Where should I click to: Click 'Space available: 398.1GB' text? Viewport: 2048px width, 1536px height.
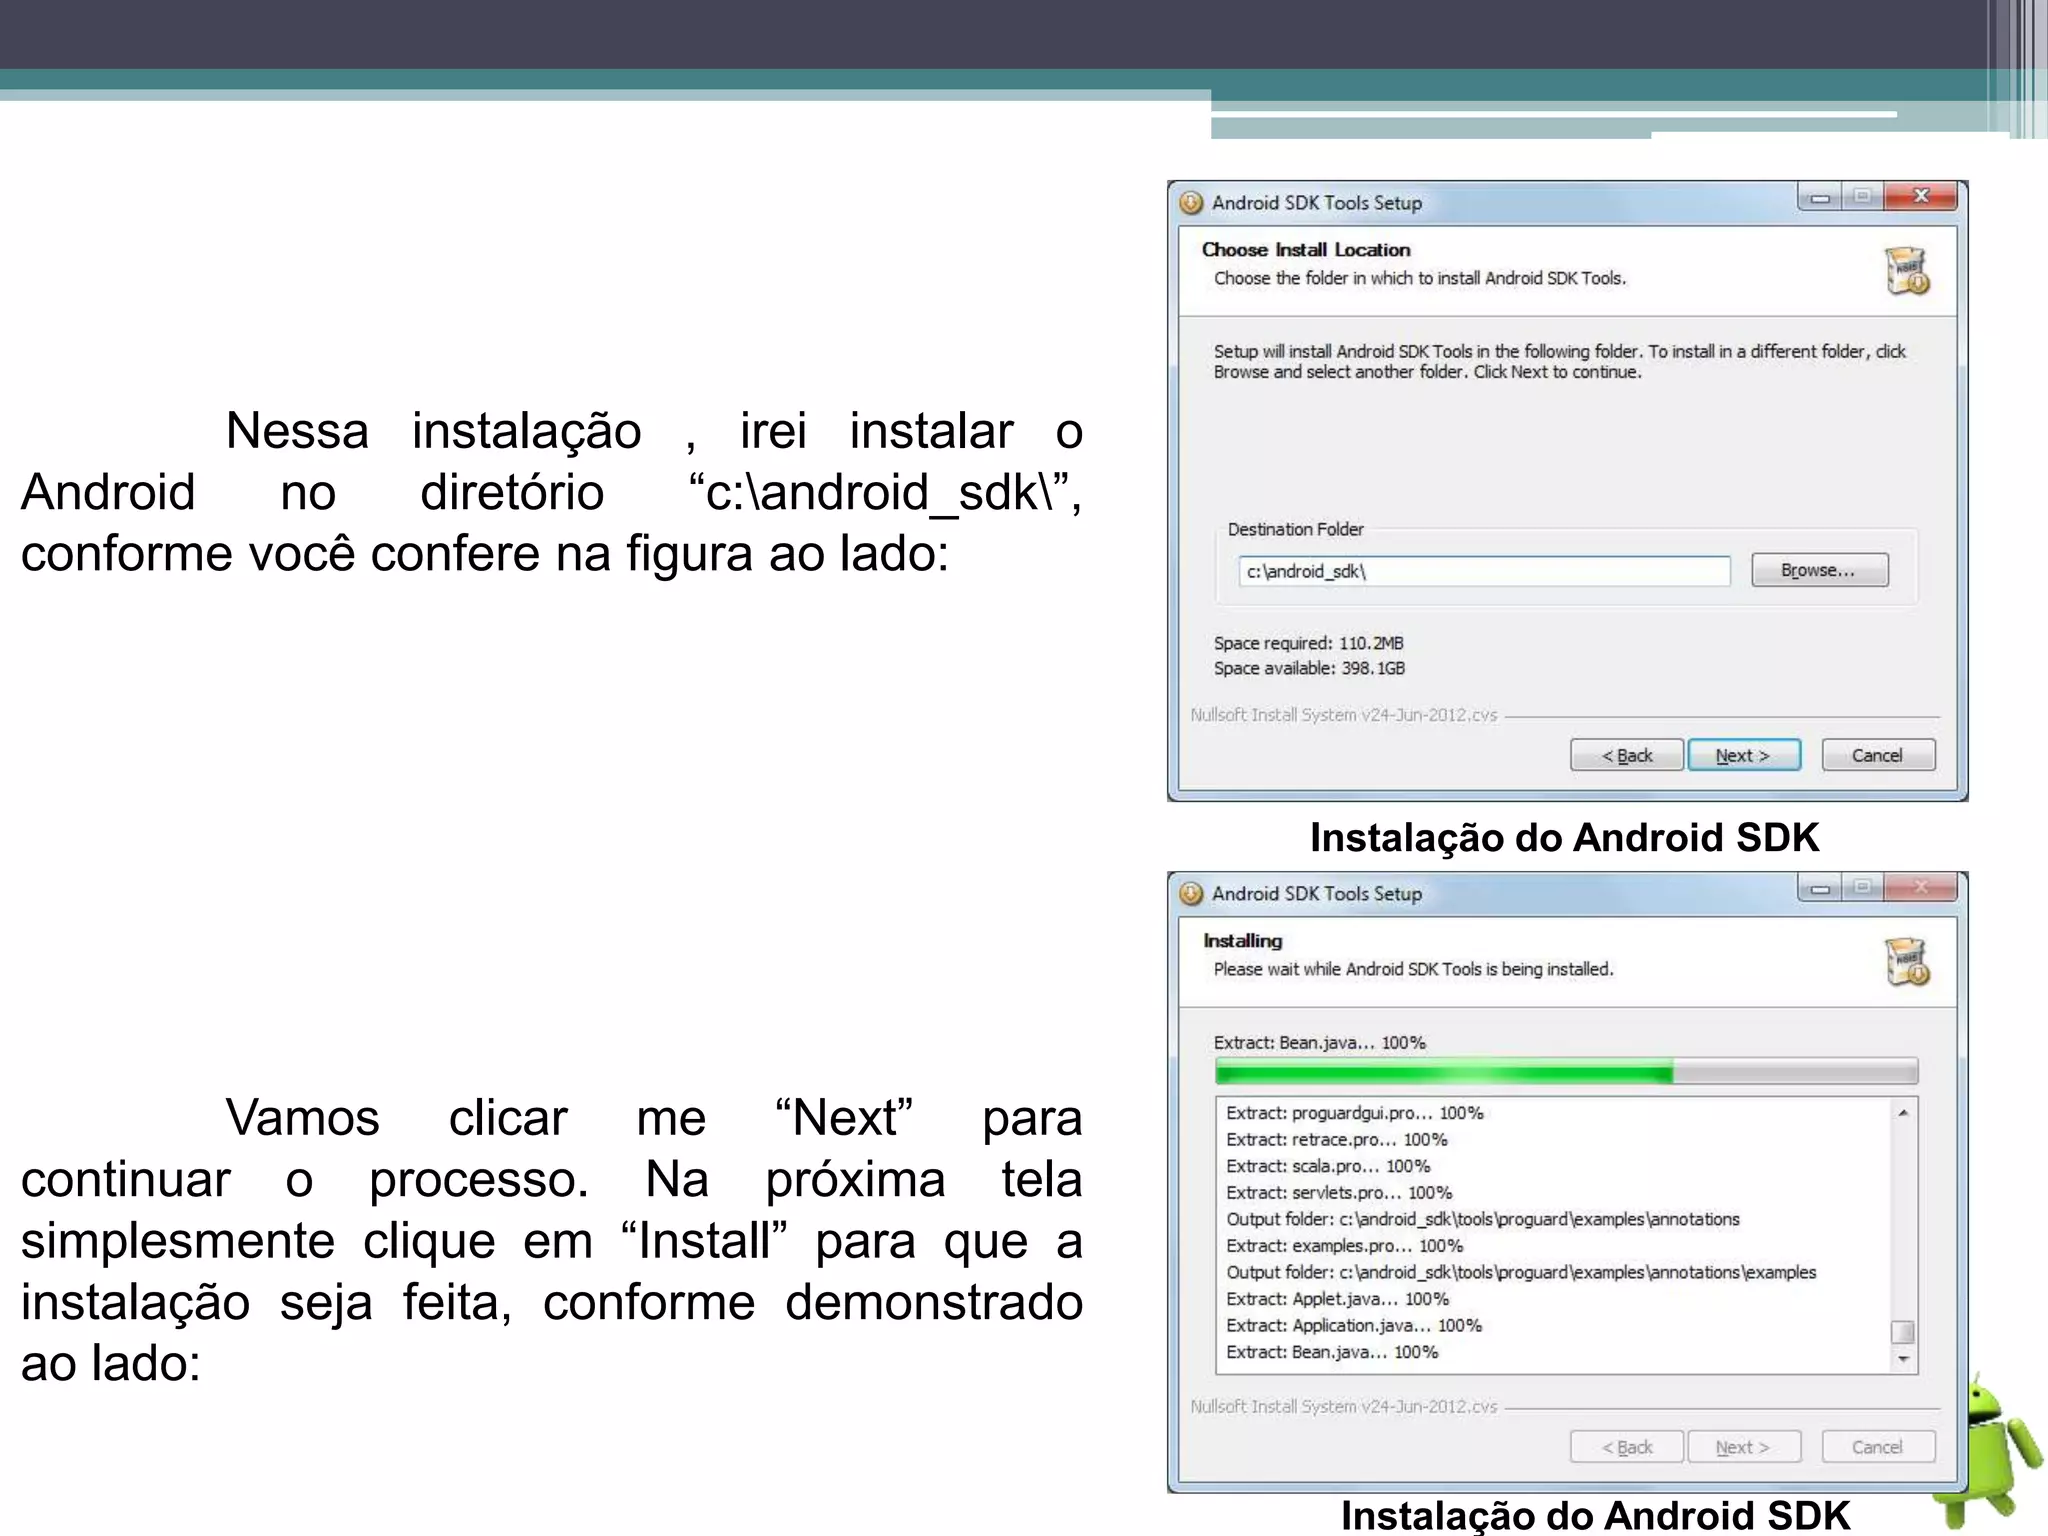pyautogui.click(x=1310, y=668)
